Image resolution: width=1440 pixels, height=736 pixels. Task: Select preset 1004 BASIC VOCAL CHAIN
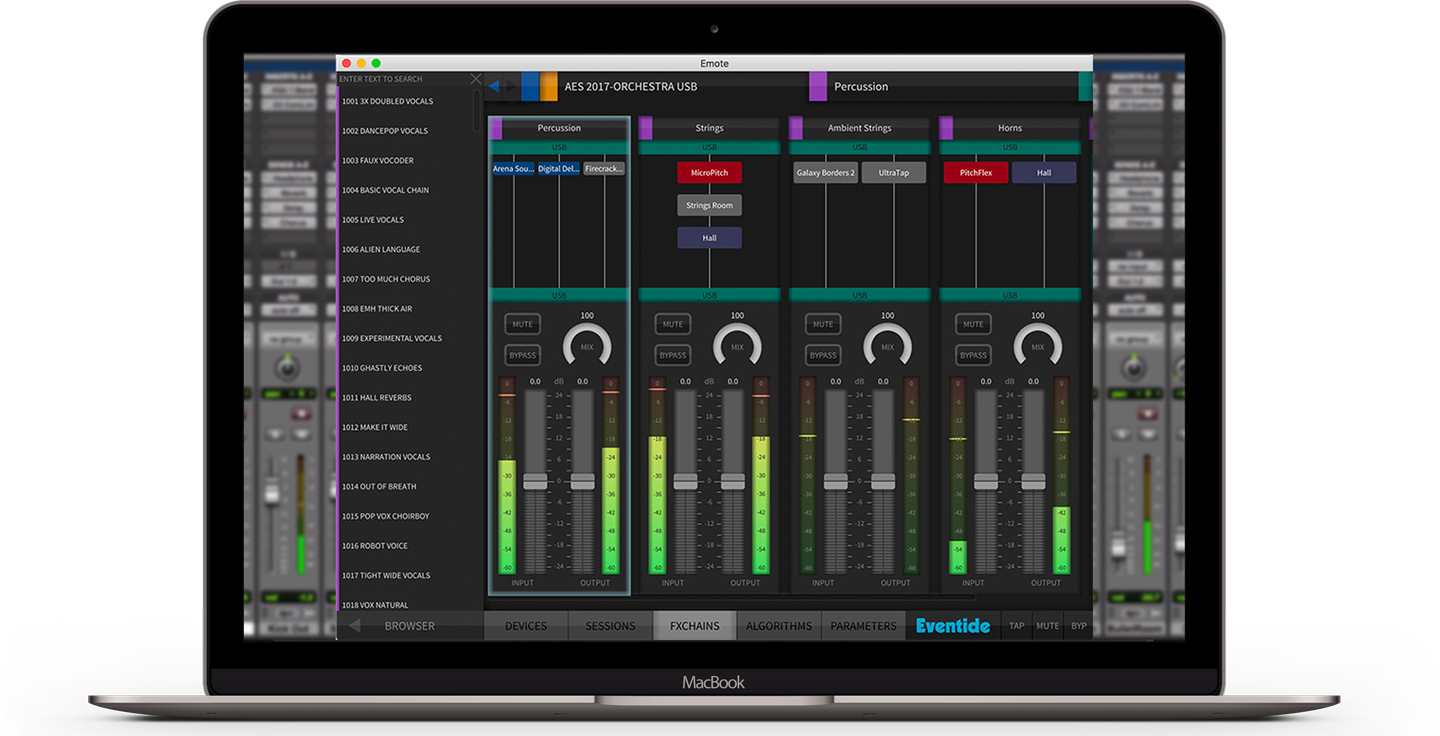385,190
